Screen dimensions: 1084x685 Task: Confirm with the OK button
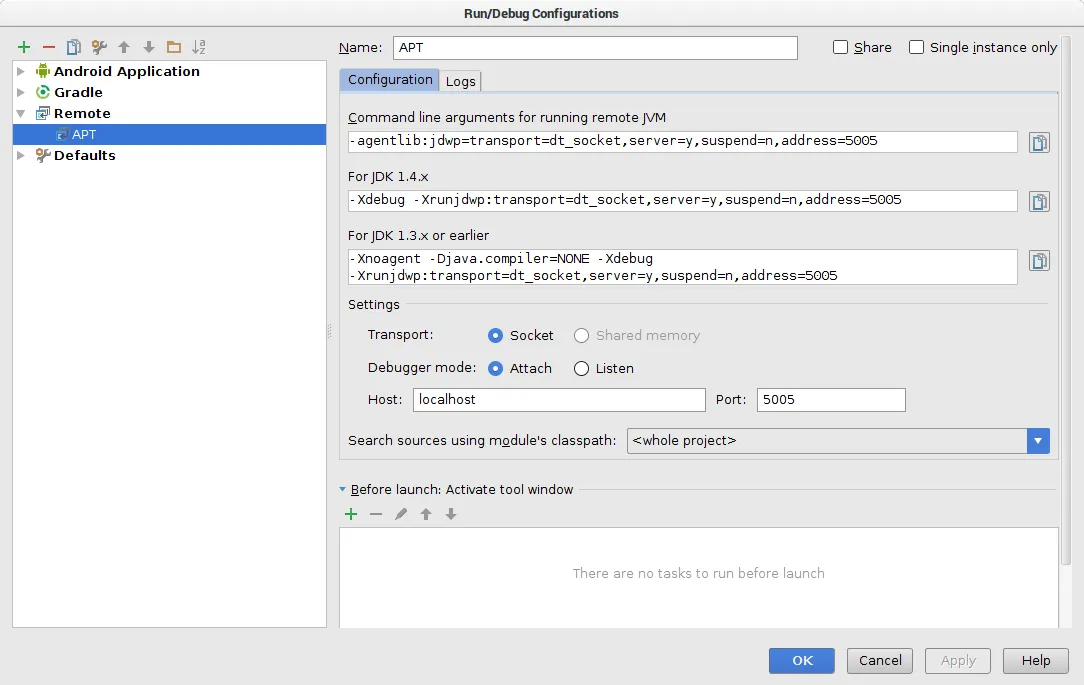point(802,661)
